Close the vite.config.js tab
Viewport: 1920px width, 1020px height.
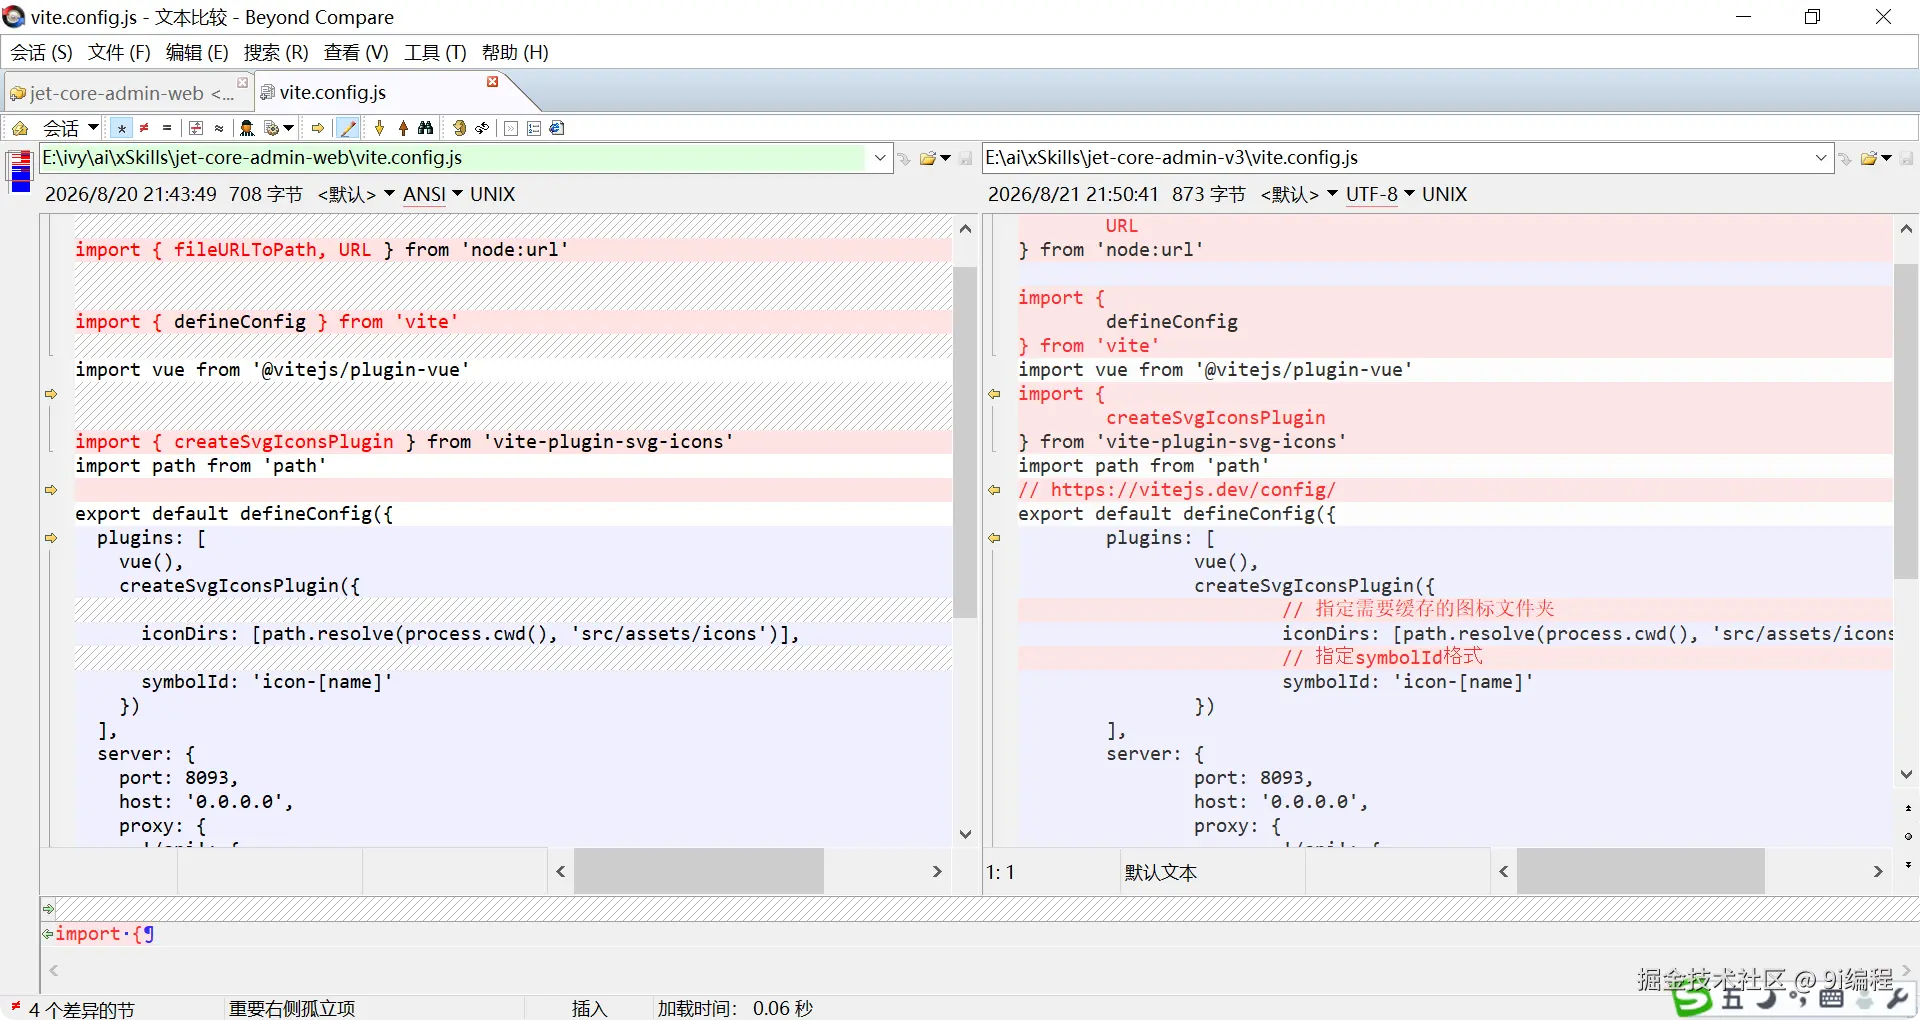click(492, 82)
